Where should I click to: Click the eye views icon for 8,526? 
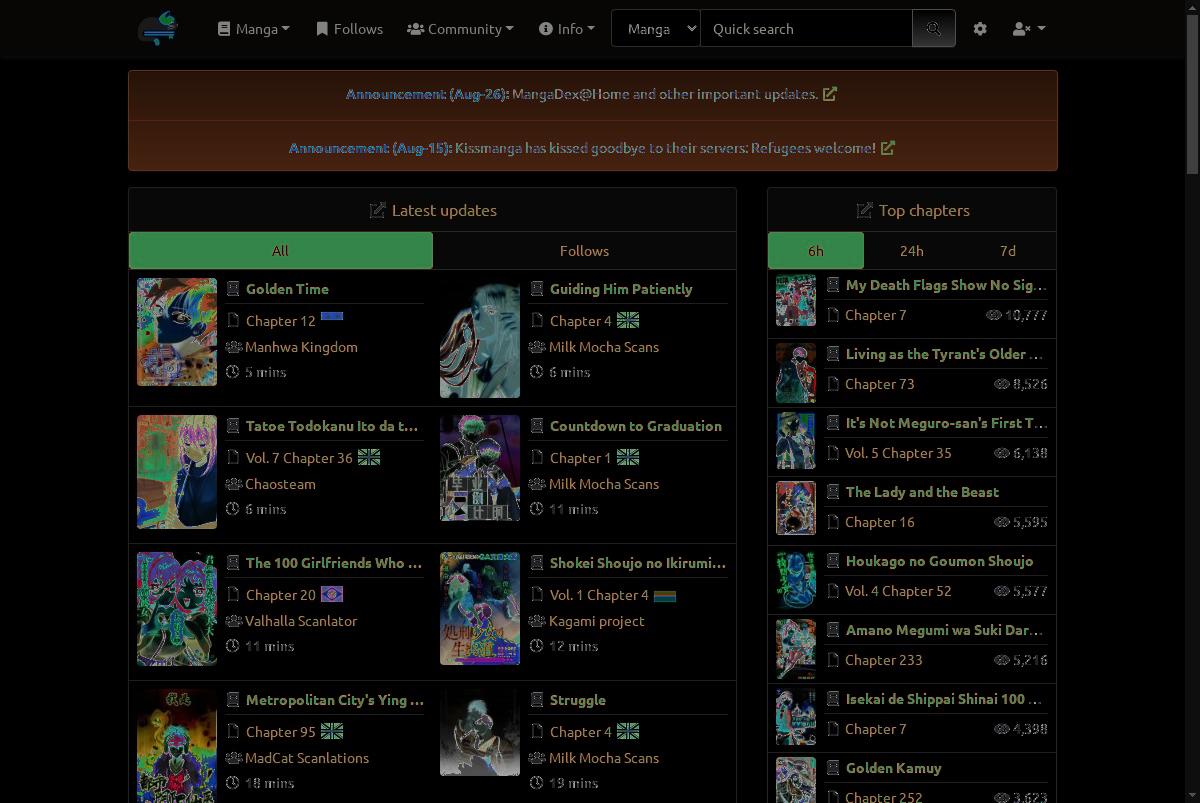click(1002, 384)
